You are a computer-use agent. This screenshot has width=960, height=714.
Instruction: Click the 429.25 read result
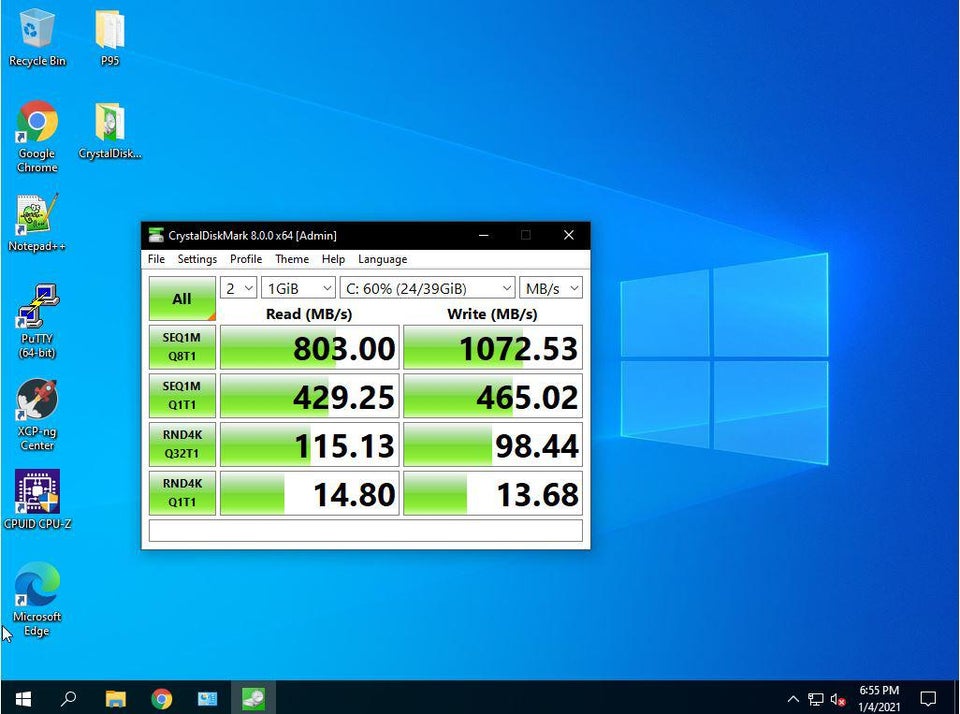click(309, 396)
